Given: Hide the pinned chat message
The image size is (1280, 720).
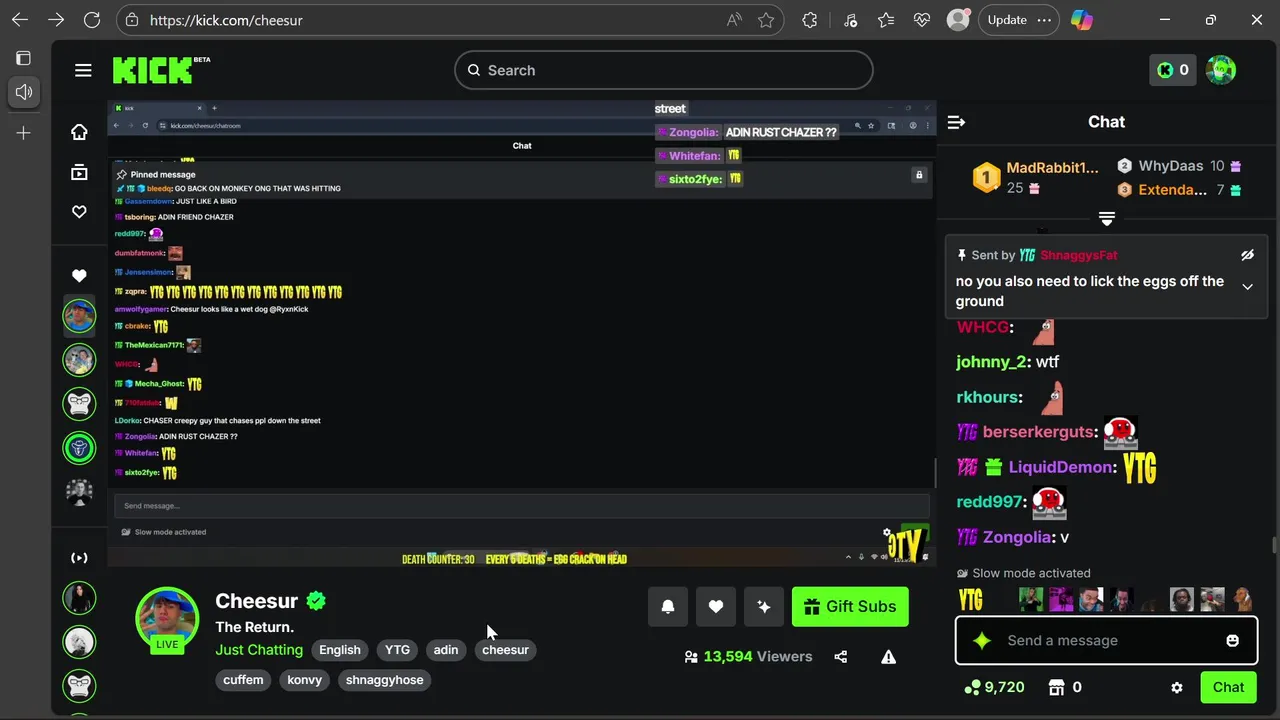Looking at the screenshot, I should (1247, 255).
